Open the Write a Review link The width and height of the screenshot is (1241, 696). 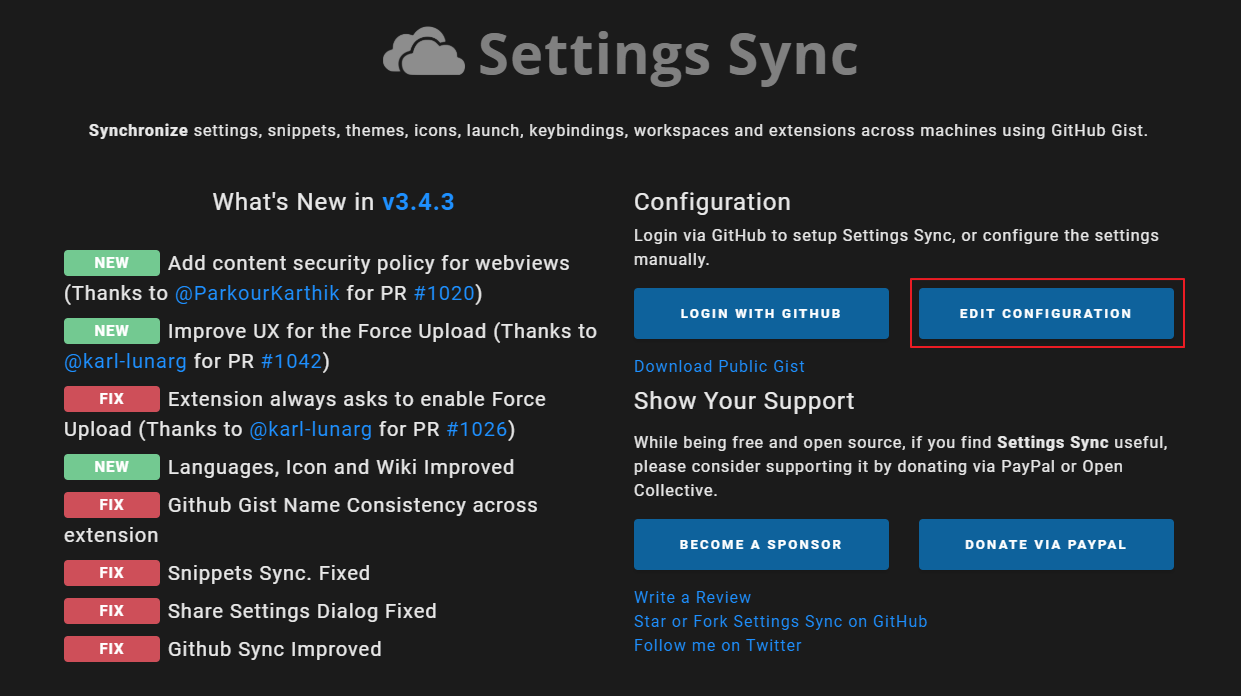pos(692,597)
